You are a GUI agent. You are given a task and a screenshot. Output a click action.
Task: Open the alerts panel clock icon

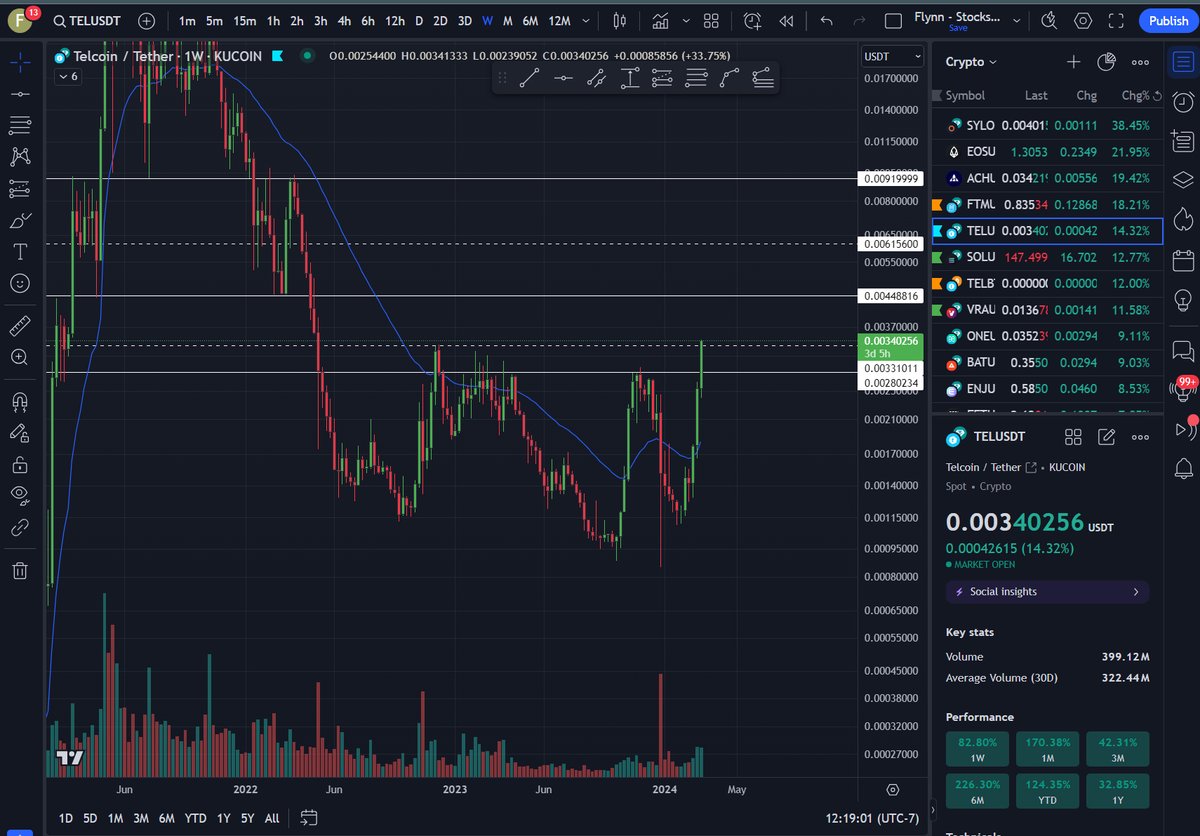coord(1183,101)
